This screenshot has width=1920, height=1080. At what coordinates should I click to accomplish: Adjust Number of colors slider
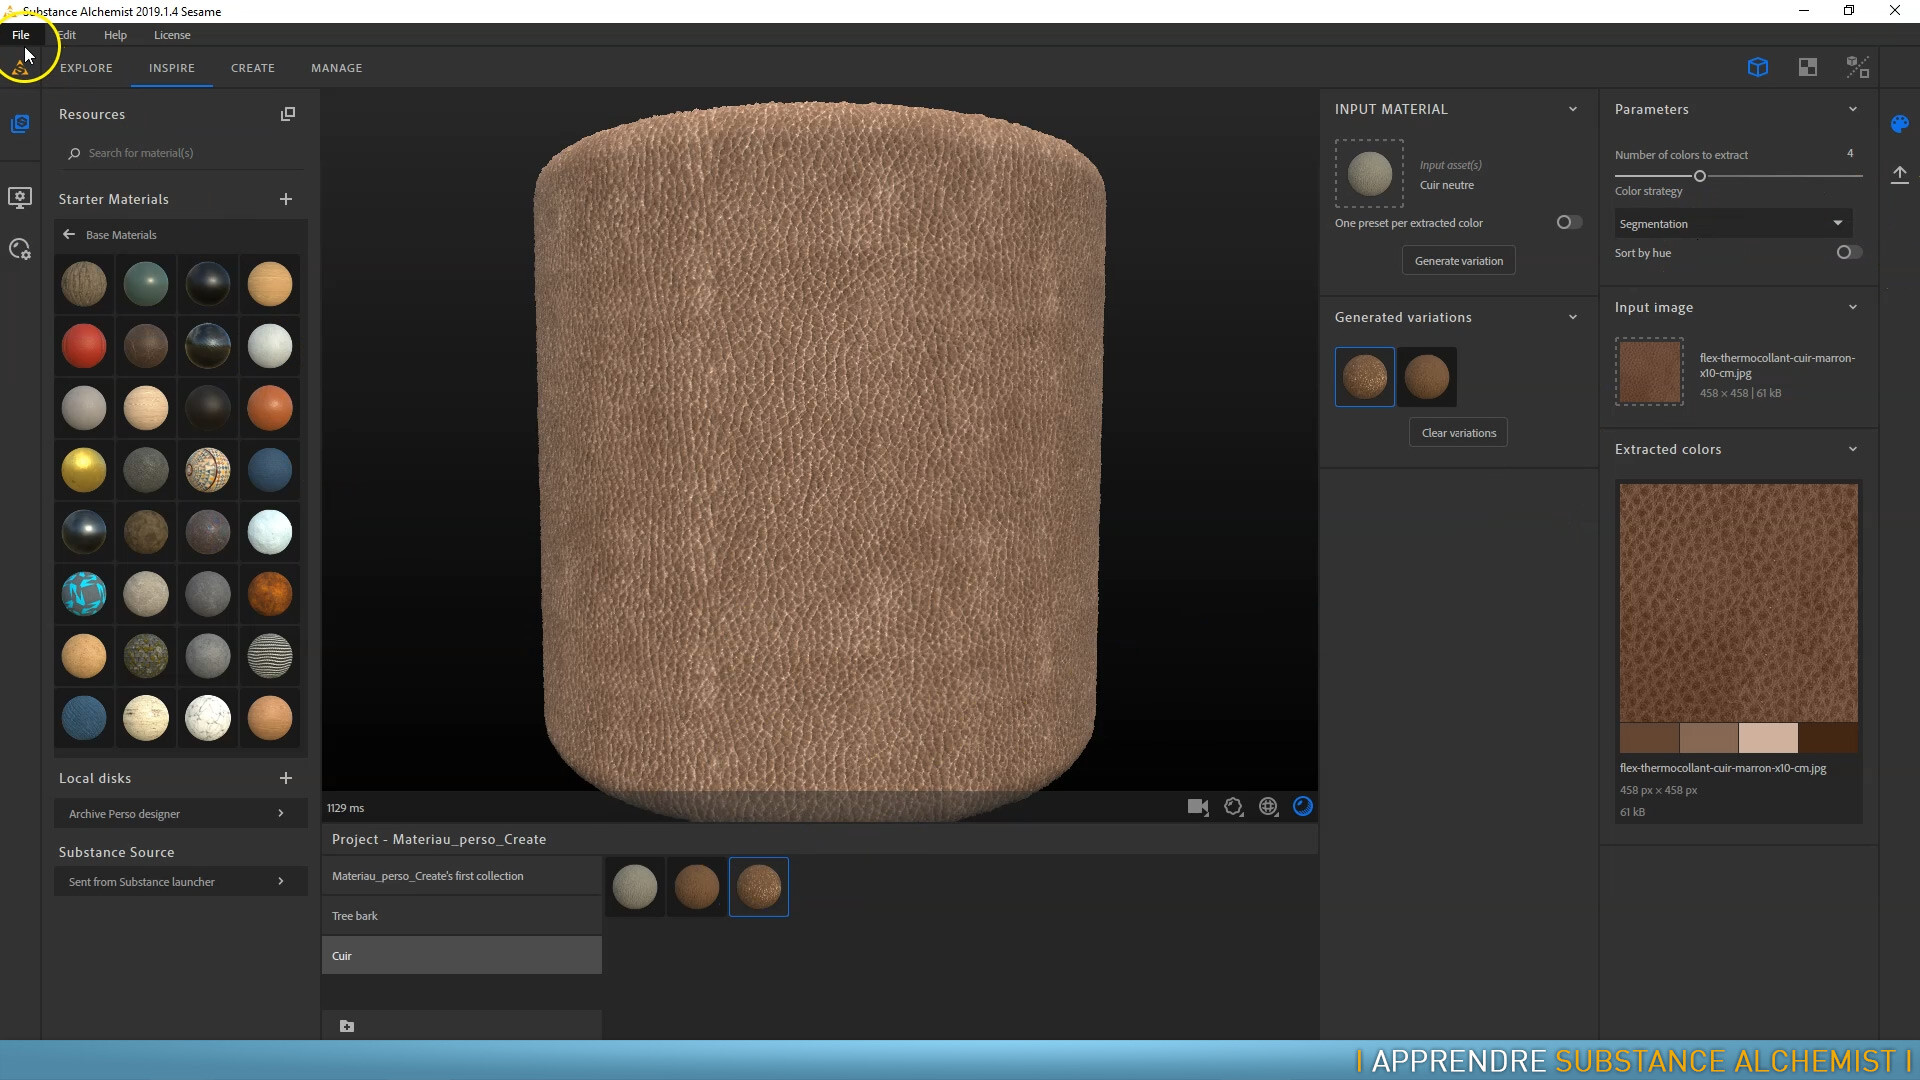click(1699, 176)
